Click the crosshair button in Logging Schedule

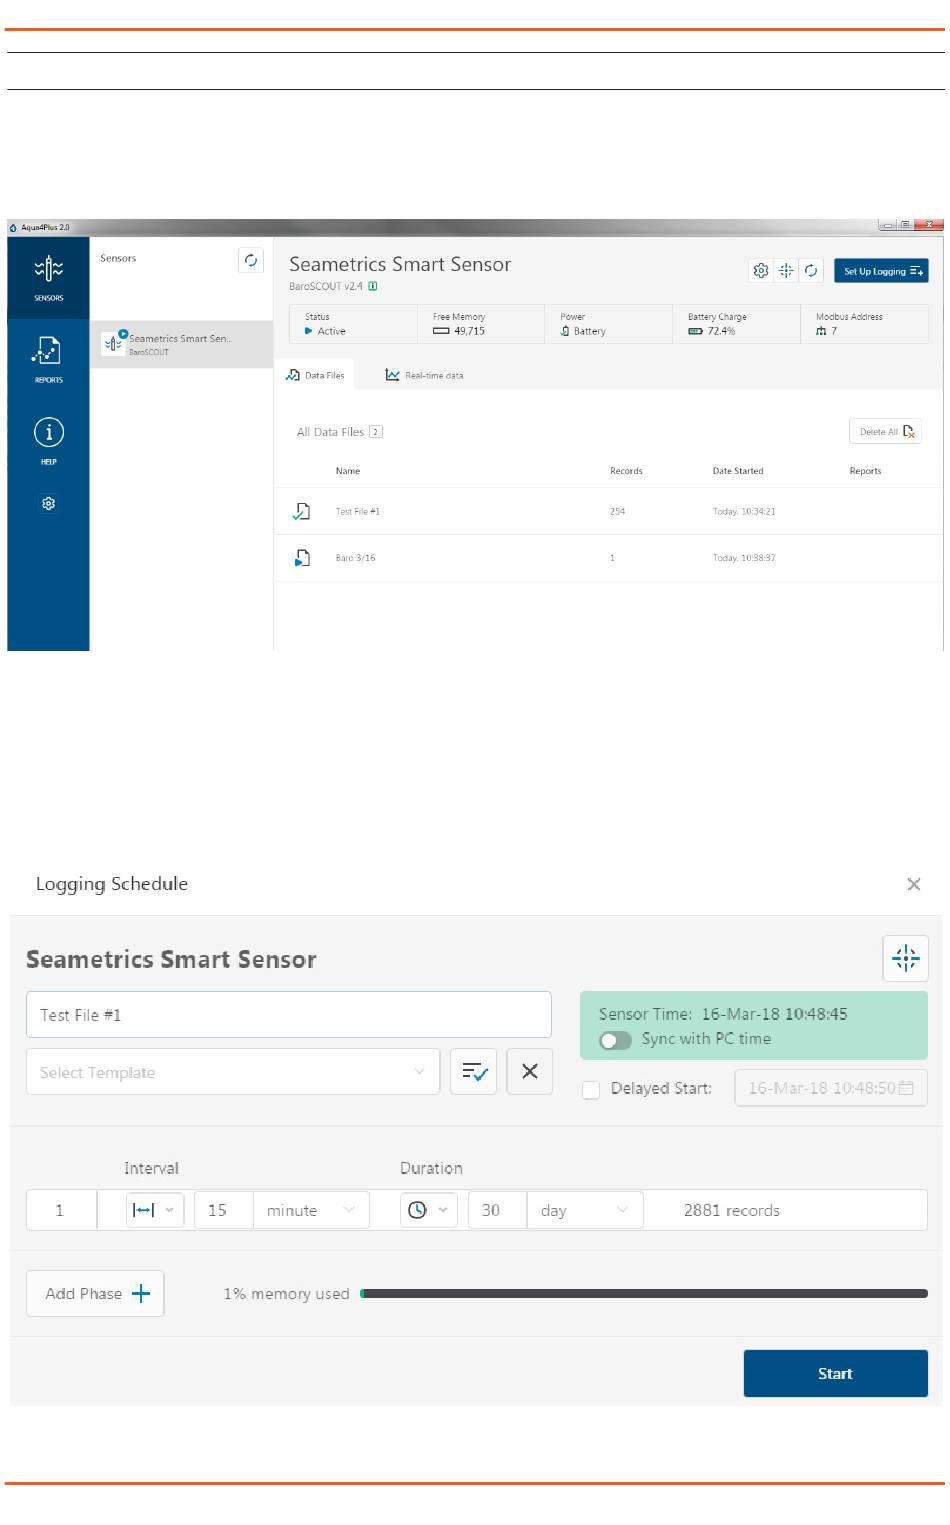[906, 959]
